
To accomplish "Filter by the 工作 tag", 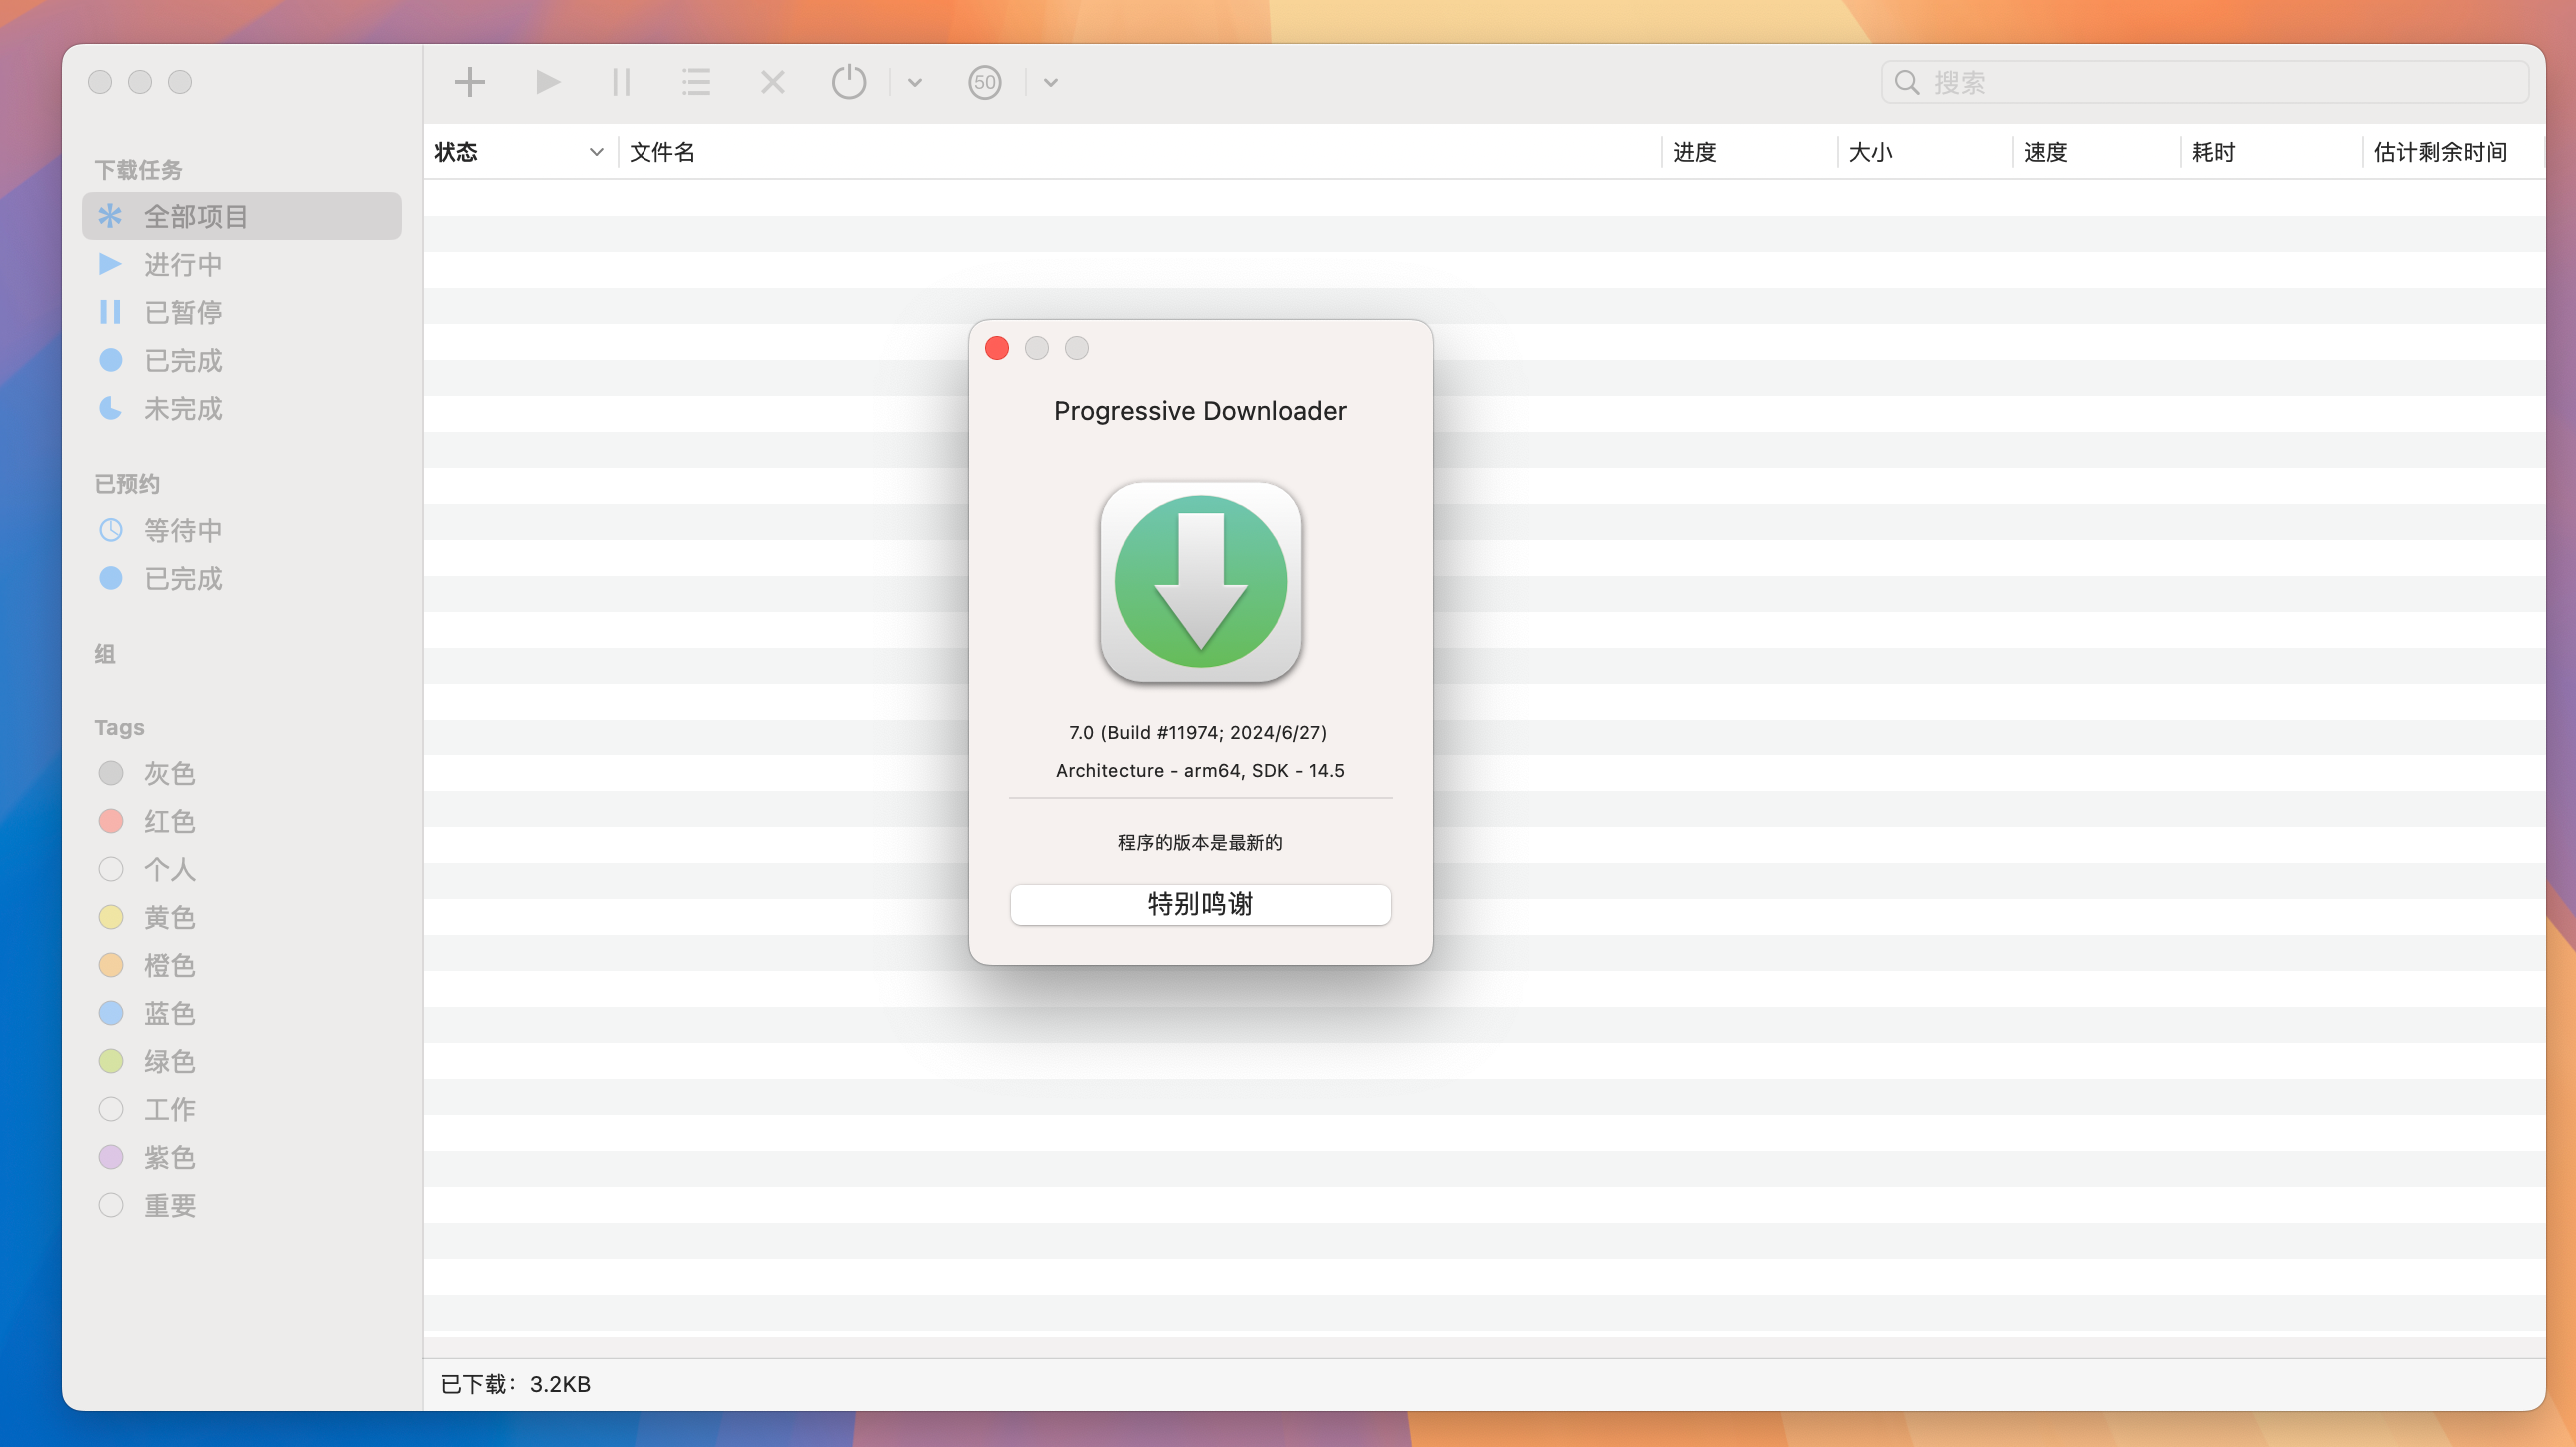I will tap(242, 1109).
